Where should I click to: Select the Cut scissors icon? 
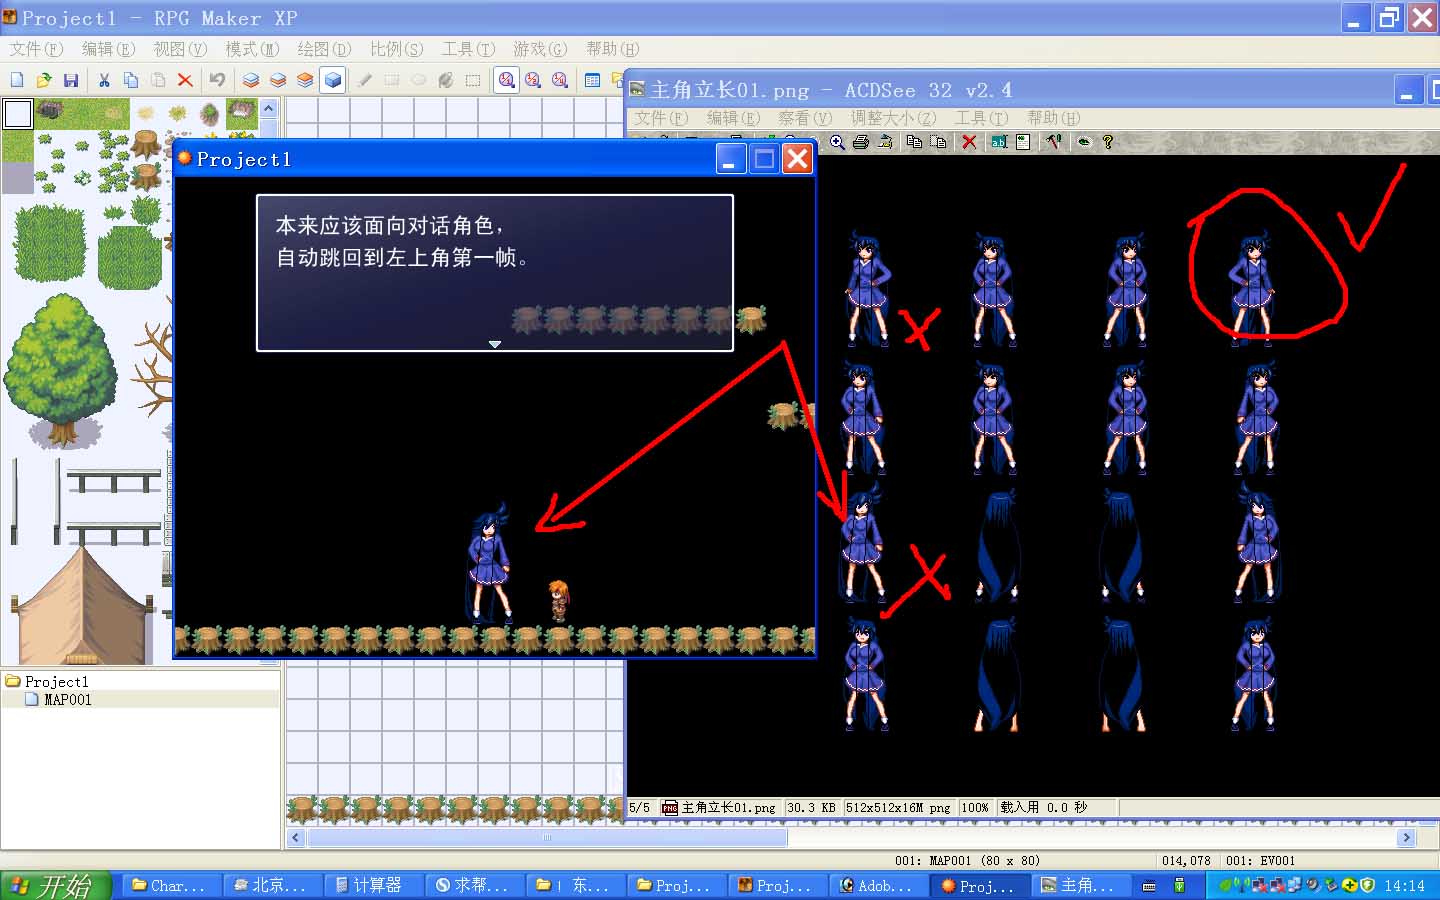click(104, 80)
